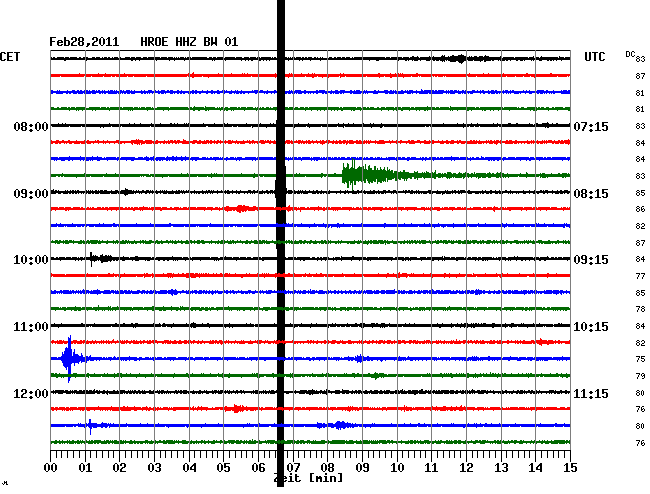Click the 15 minute axis tick label
This screenshot has height=494, width=650.
570,468
